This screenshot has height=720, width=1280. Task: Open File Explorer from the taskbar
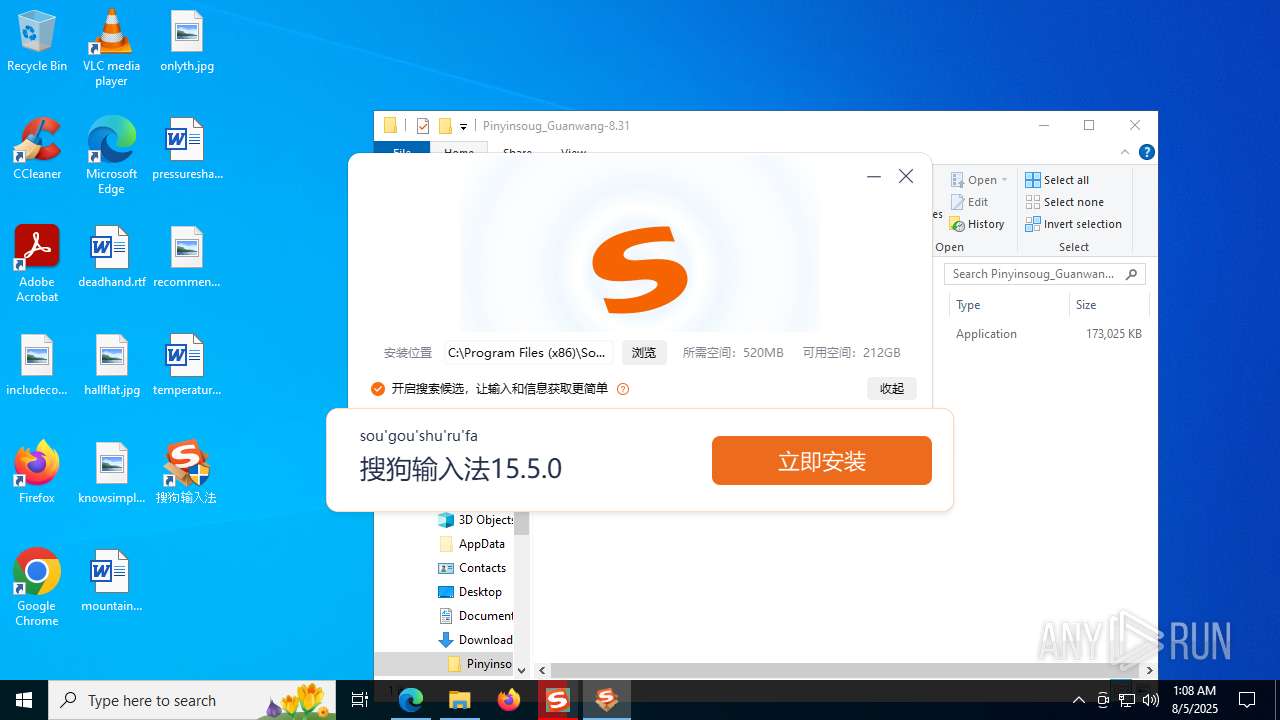coord(459,700)
